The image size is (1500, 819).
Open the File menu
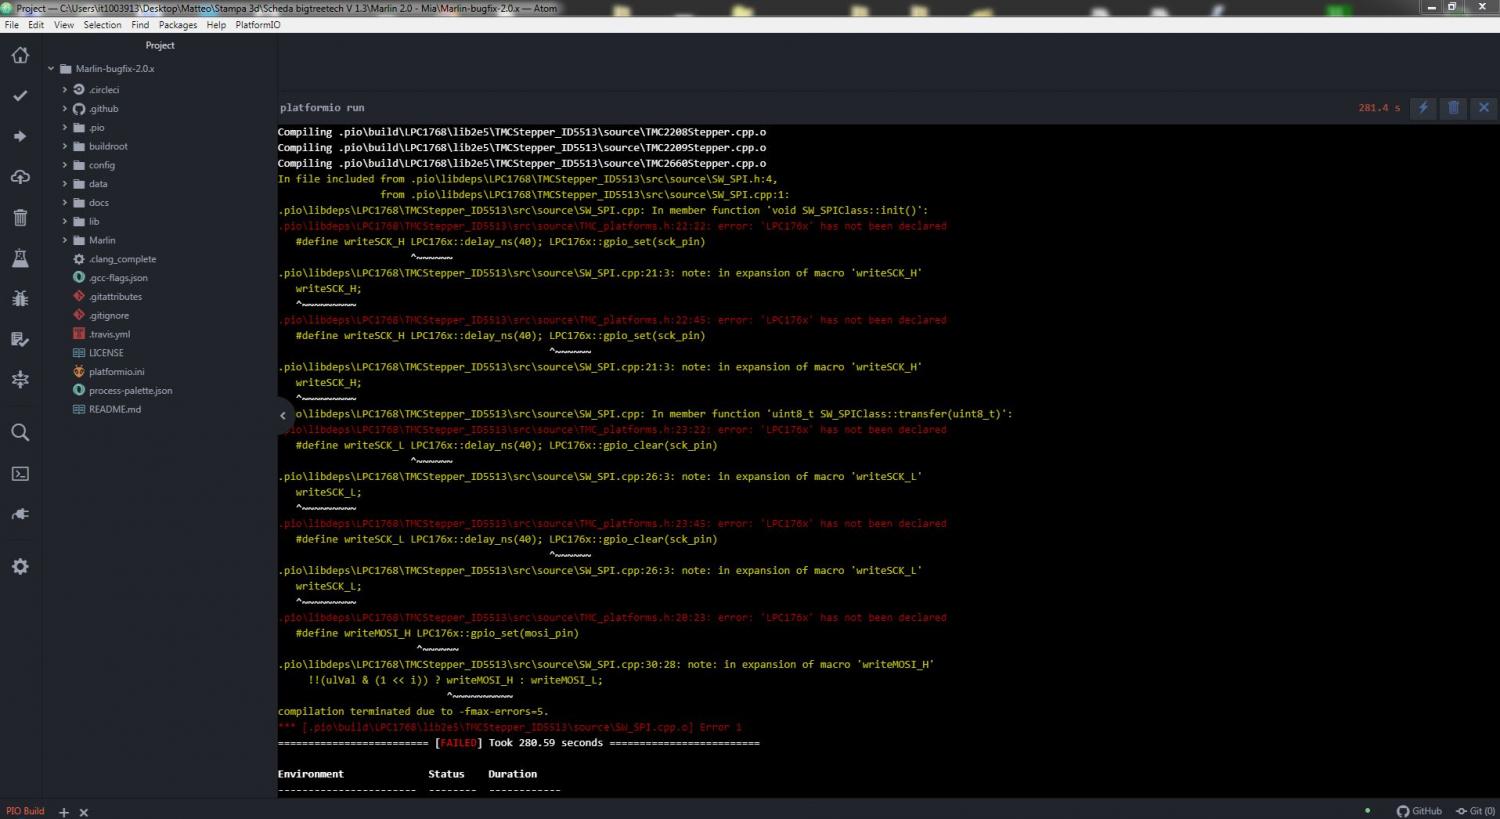point(12,25)
